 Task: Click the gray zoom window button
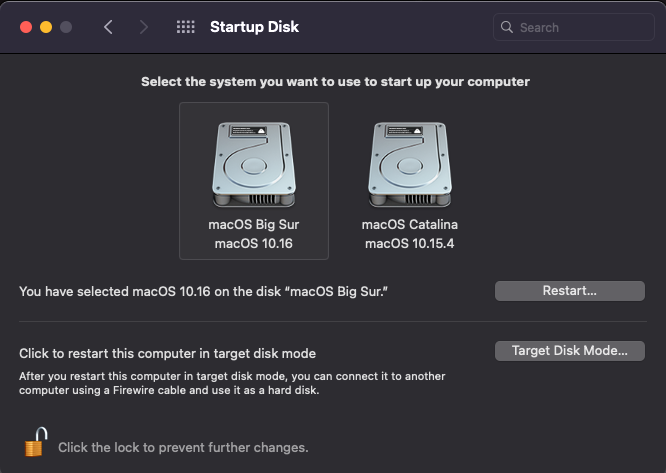pyautogui.click(x=66, y=27)
